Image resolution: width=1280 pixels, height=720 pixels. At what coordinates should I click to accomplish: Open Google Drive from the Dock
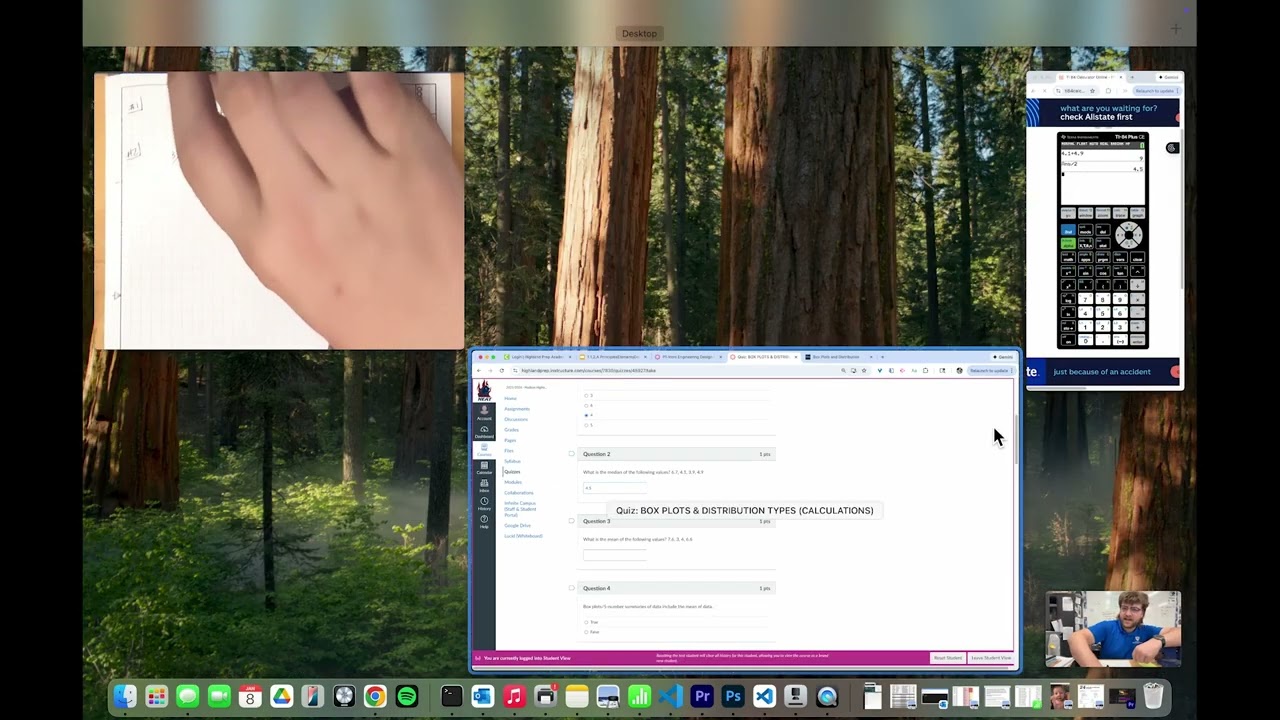281,696
